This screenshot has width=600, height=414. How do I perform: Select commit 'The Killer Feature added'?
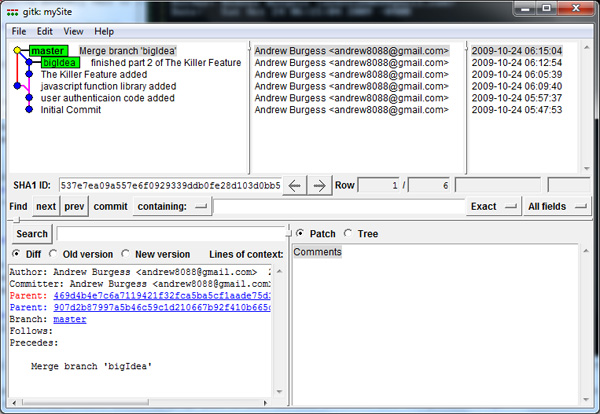point(94,74)
